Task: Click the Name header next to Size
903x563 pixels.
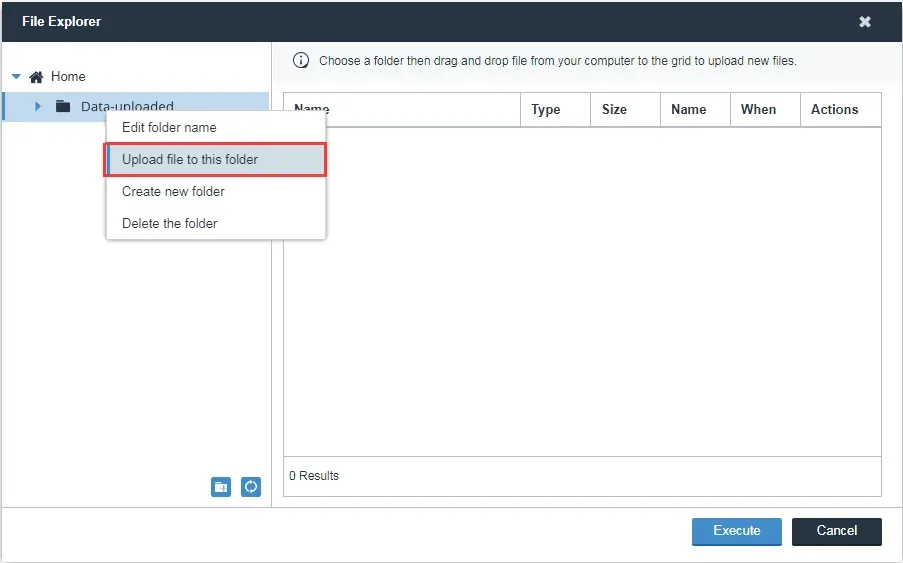Action: pos(695,109)
